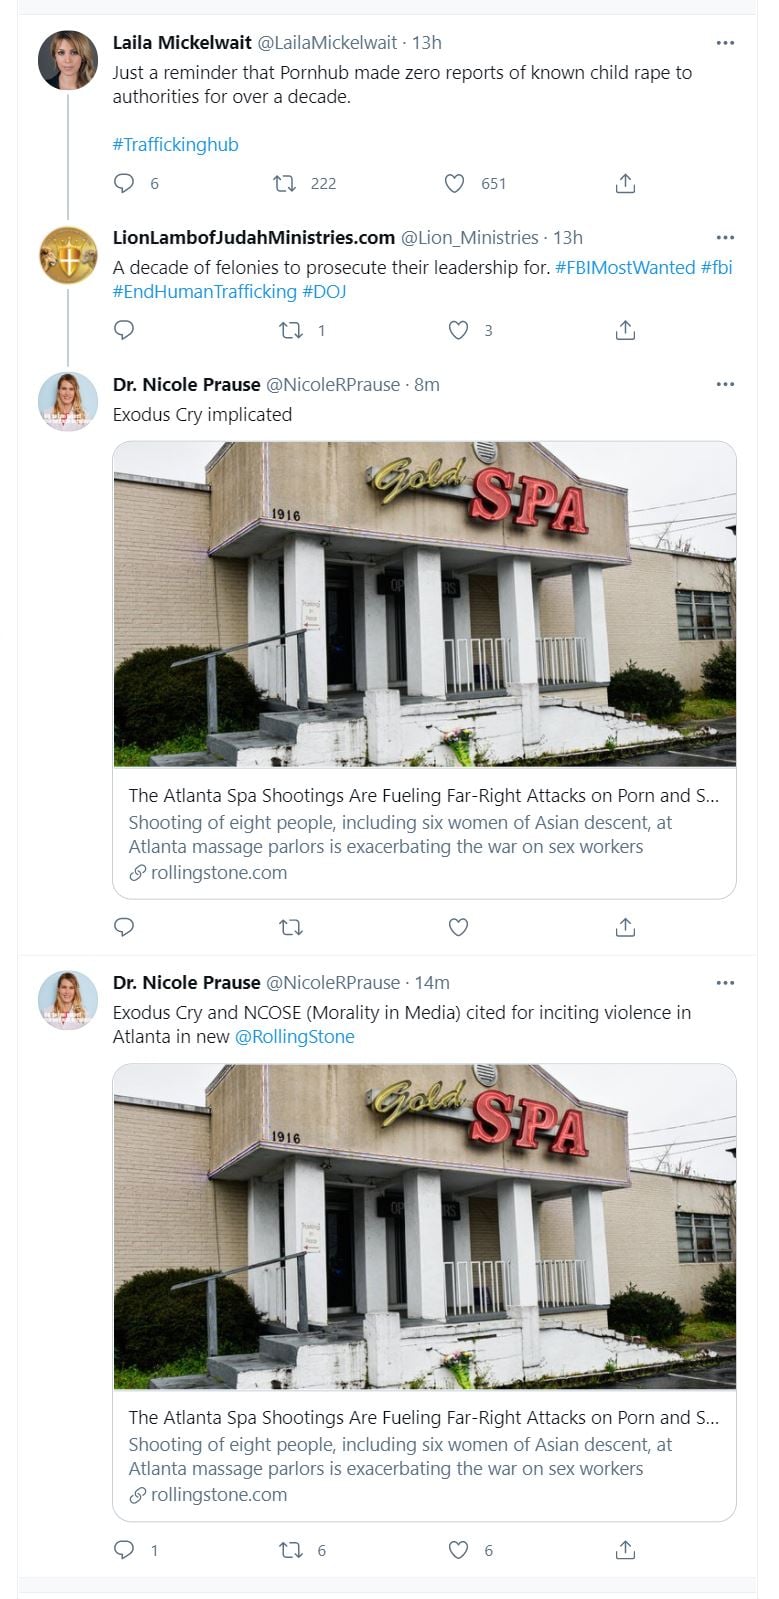Open more options on Lion_Ministries tweet
The width and height of the screenshot is (779, 1599).
coord(726,237)
